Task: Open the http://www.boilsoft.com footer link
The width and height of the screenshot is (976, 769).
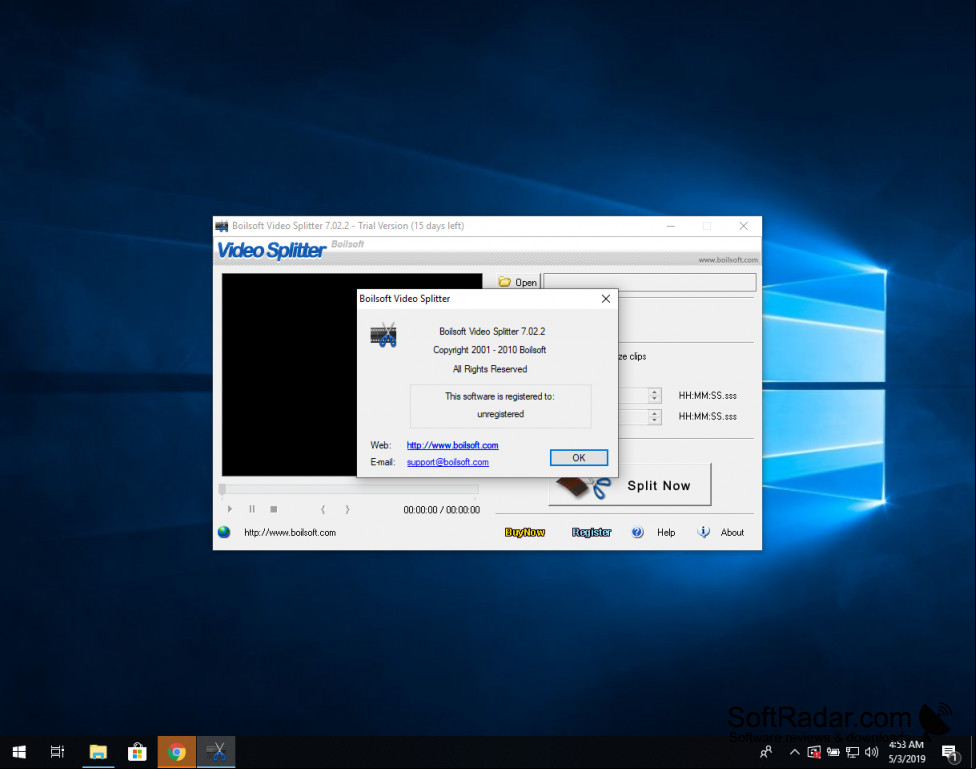Action: click(290, 532)
